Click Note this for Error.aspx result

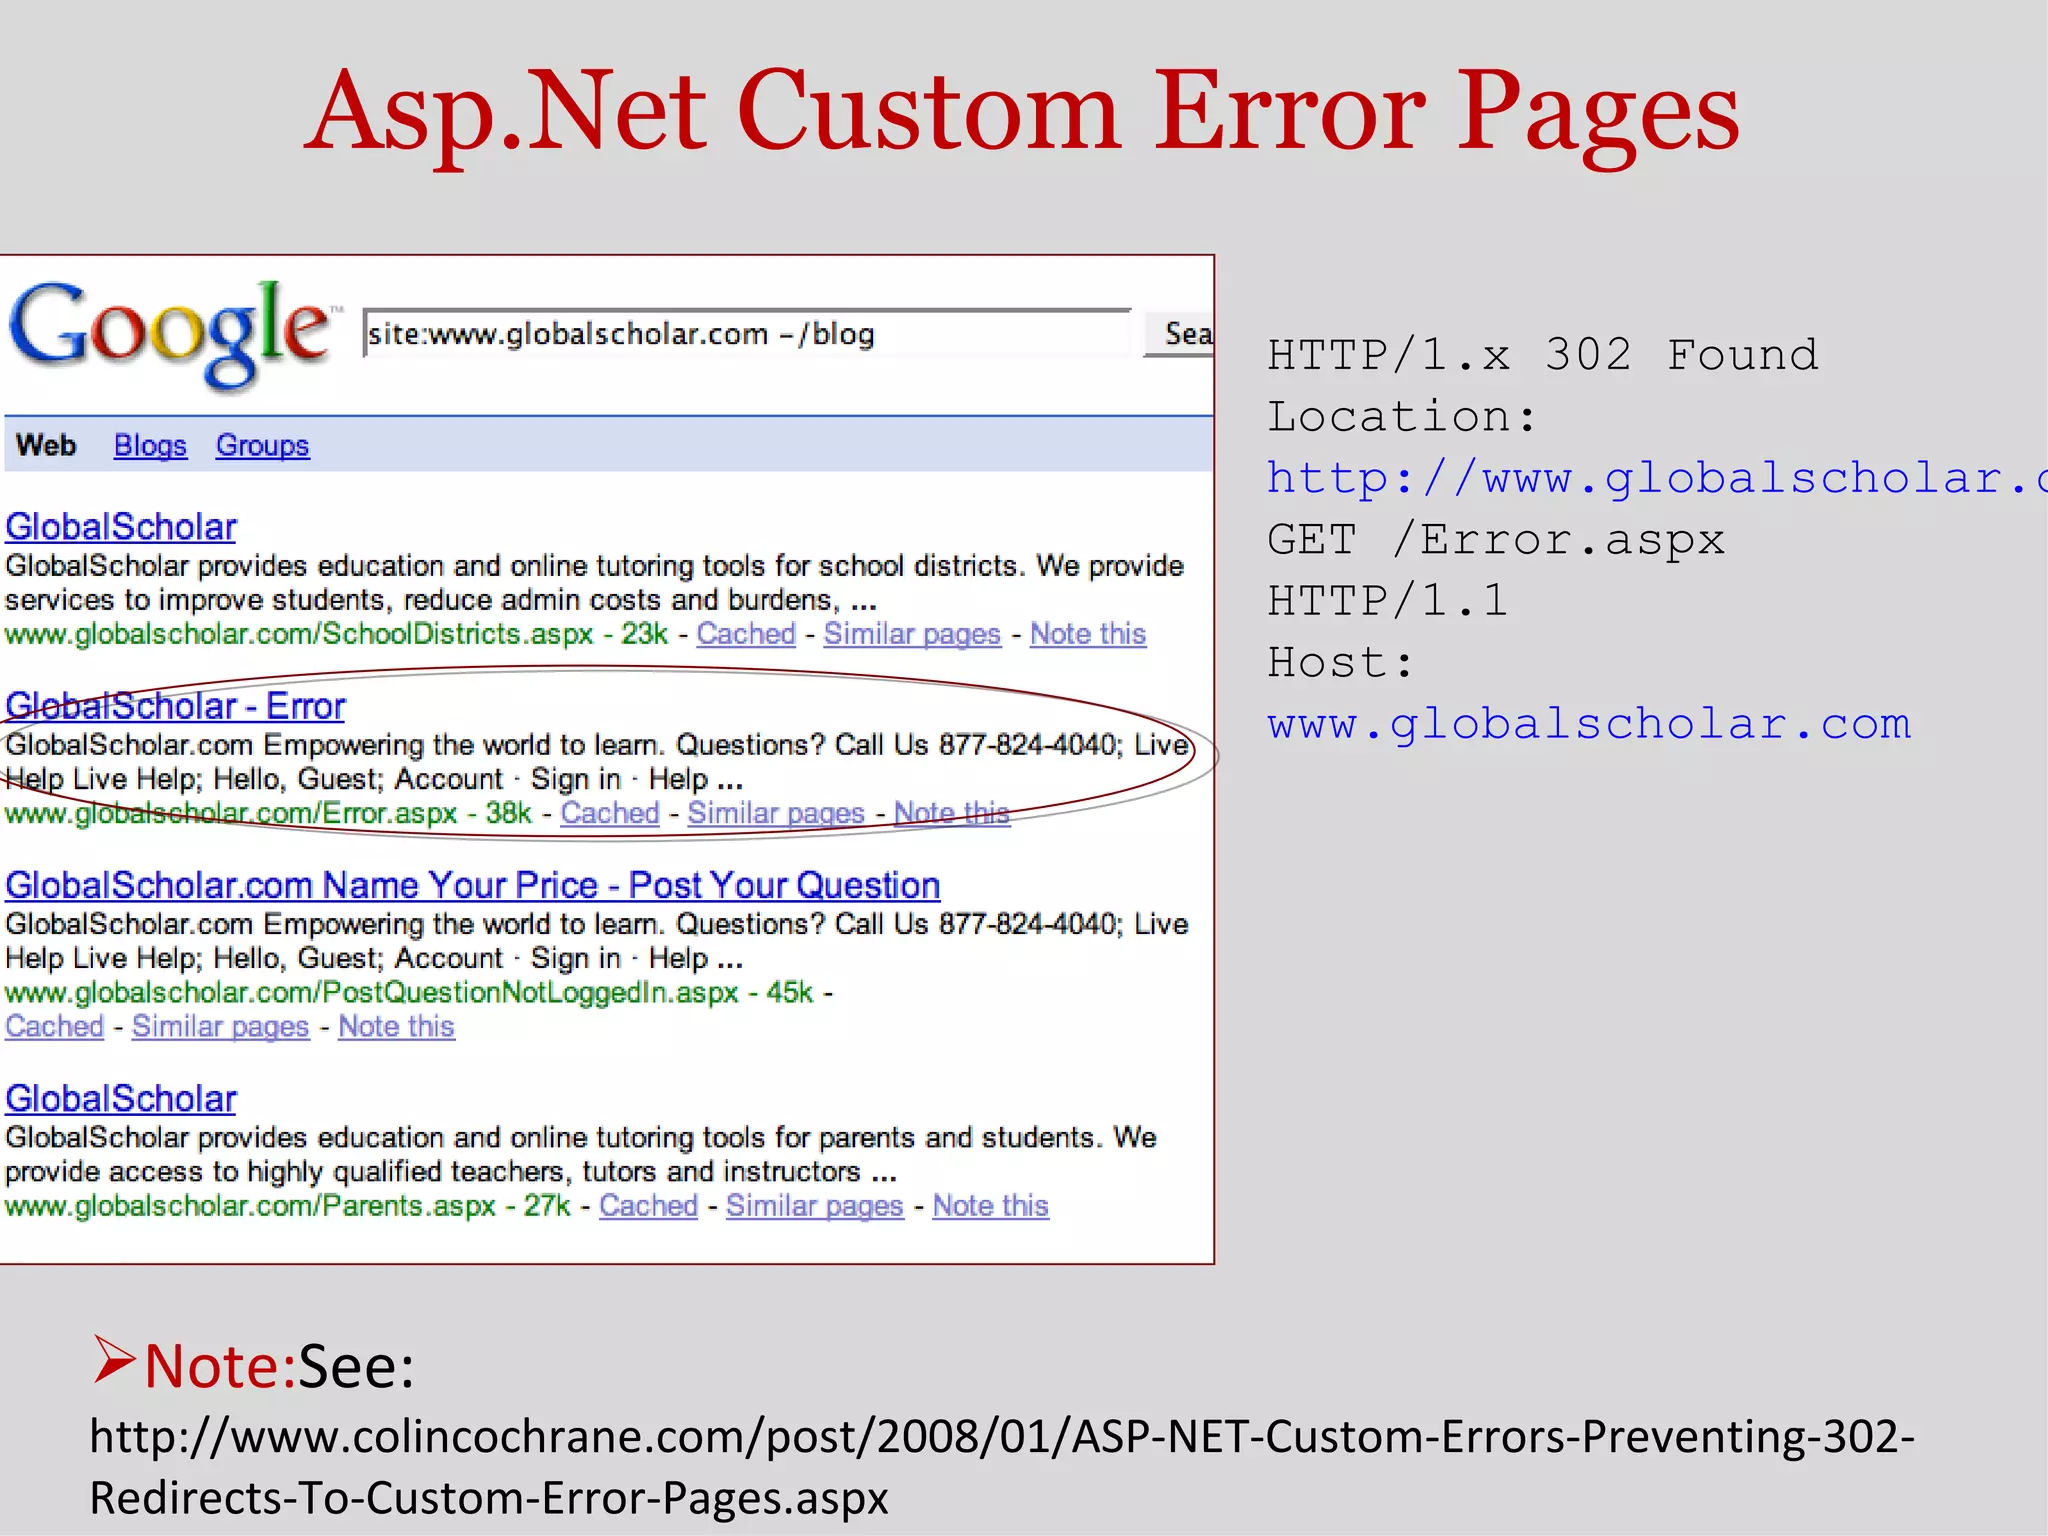952,813
